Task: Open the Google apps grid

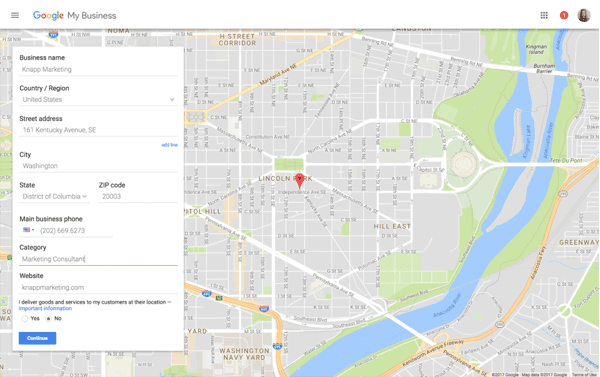Action: [544, 15]
